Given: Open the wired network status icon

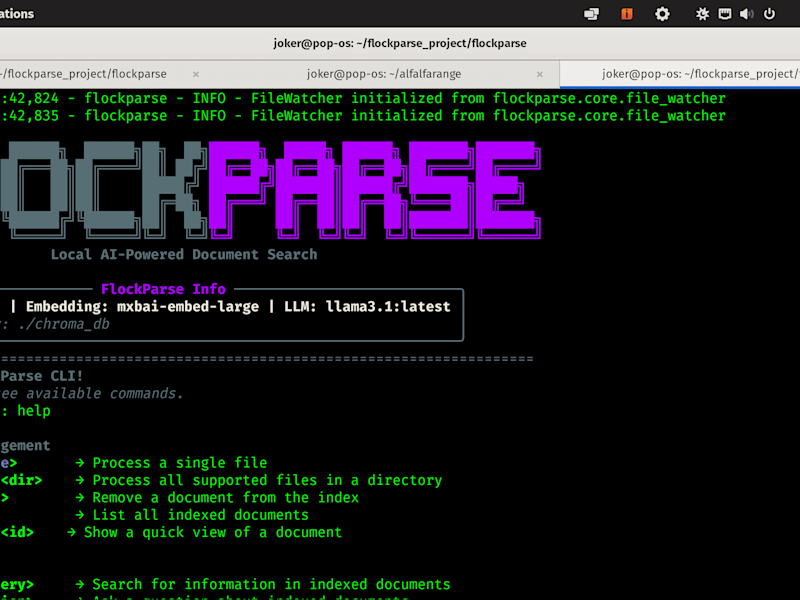Looking at the screenshot, I should click(x=724, y=14).
